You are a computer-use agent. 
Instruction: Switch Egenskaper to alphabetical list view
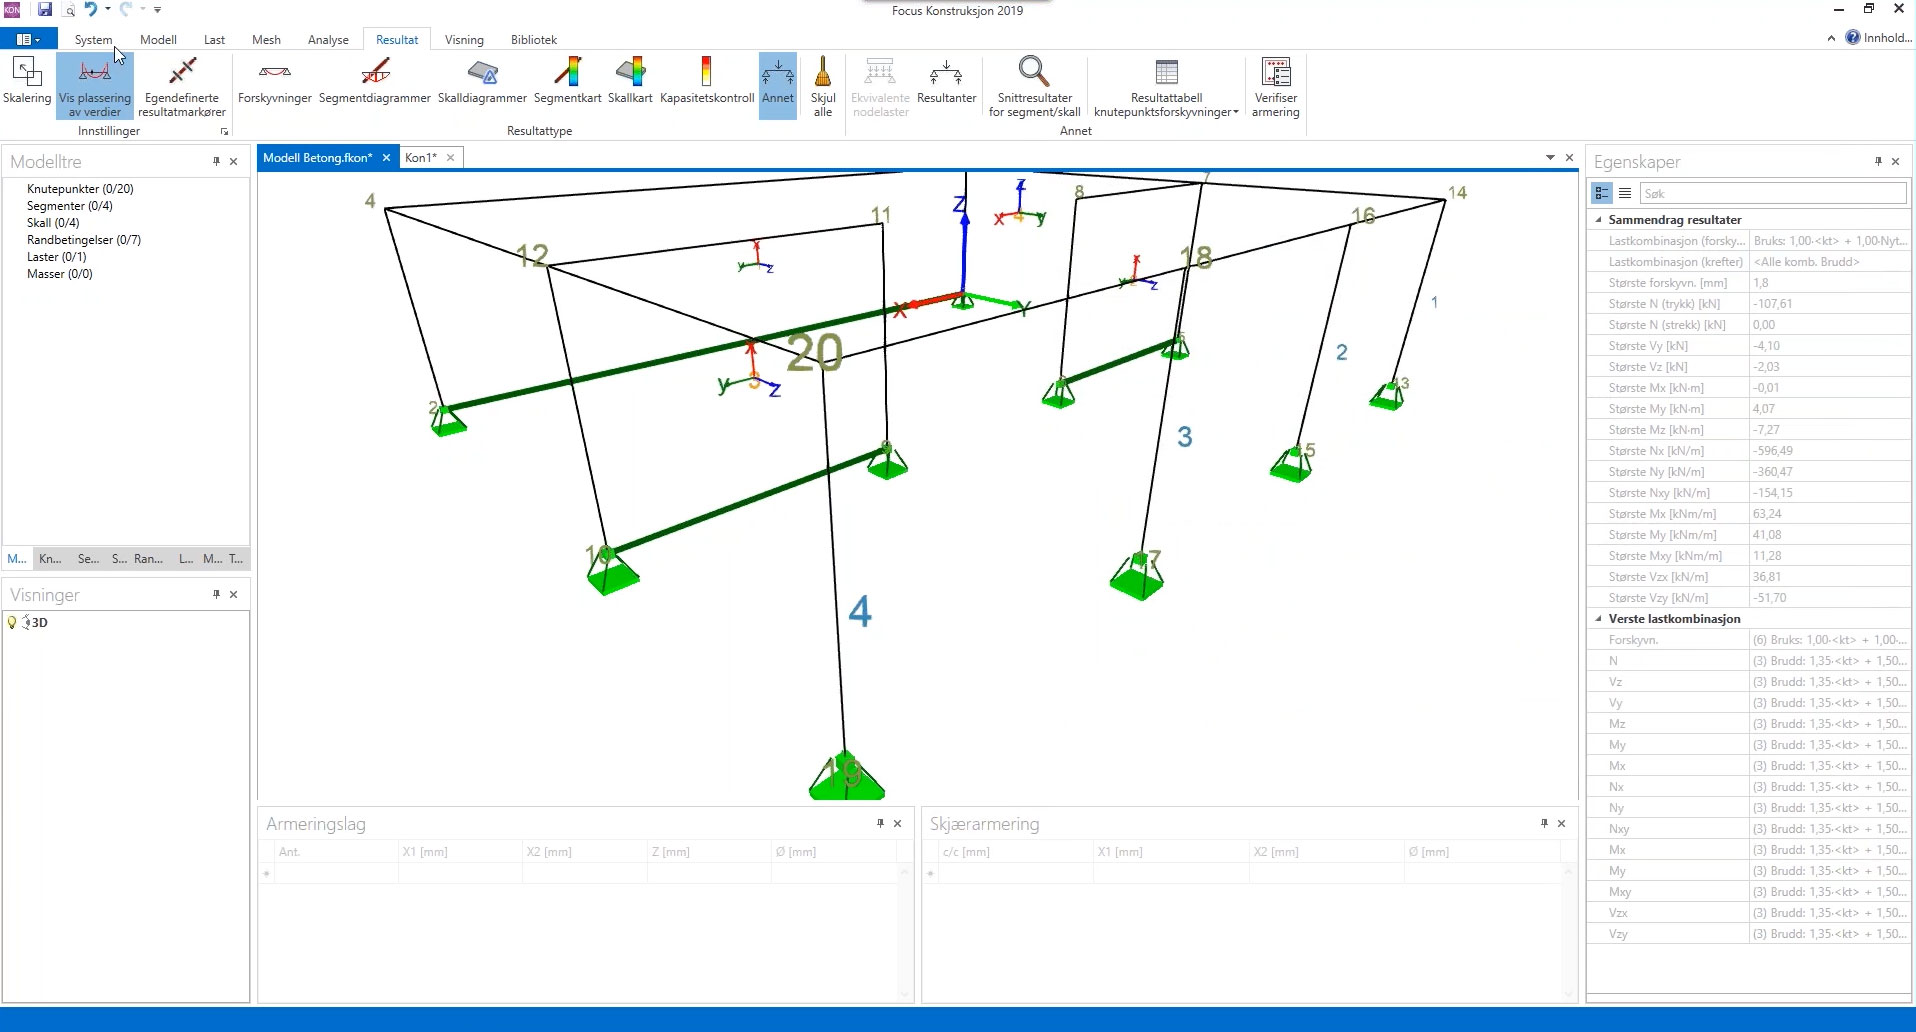click(x=1625, y=193)
